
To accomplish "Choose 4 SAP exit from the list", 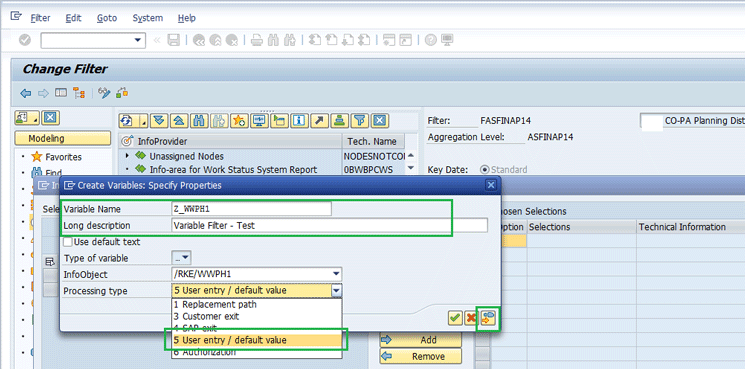I will point(256,328).
